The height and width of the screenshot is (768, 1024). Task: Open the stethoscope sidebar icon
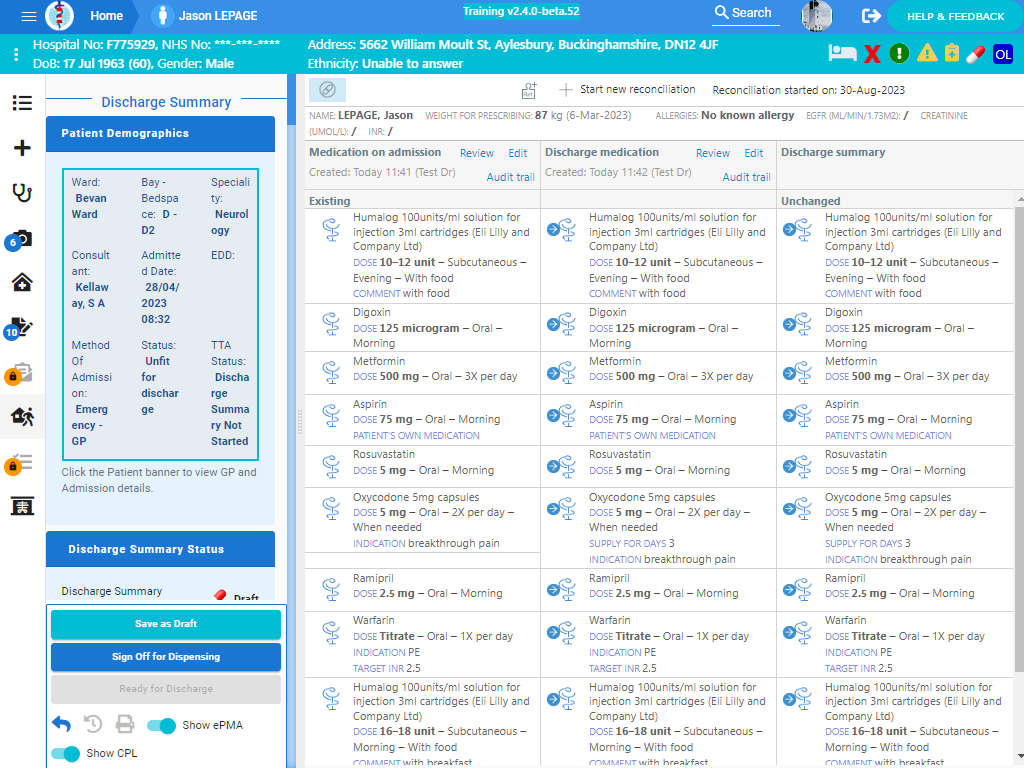(x=22, y=193)
